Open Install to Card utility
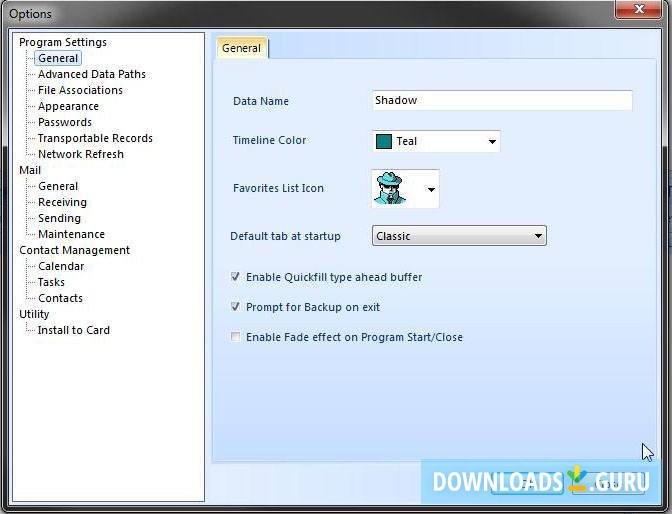 [73, 330]
